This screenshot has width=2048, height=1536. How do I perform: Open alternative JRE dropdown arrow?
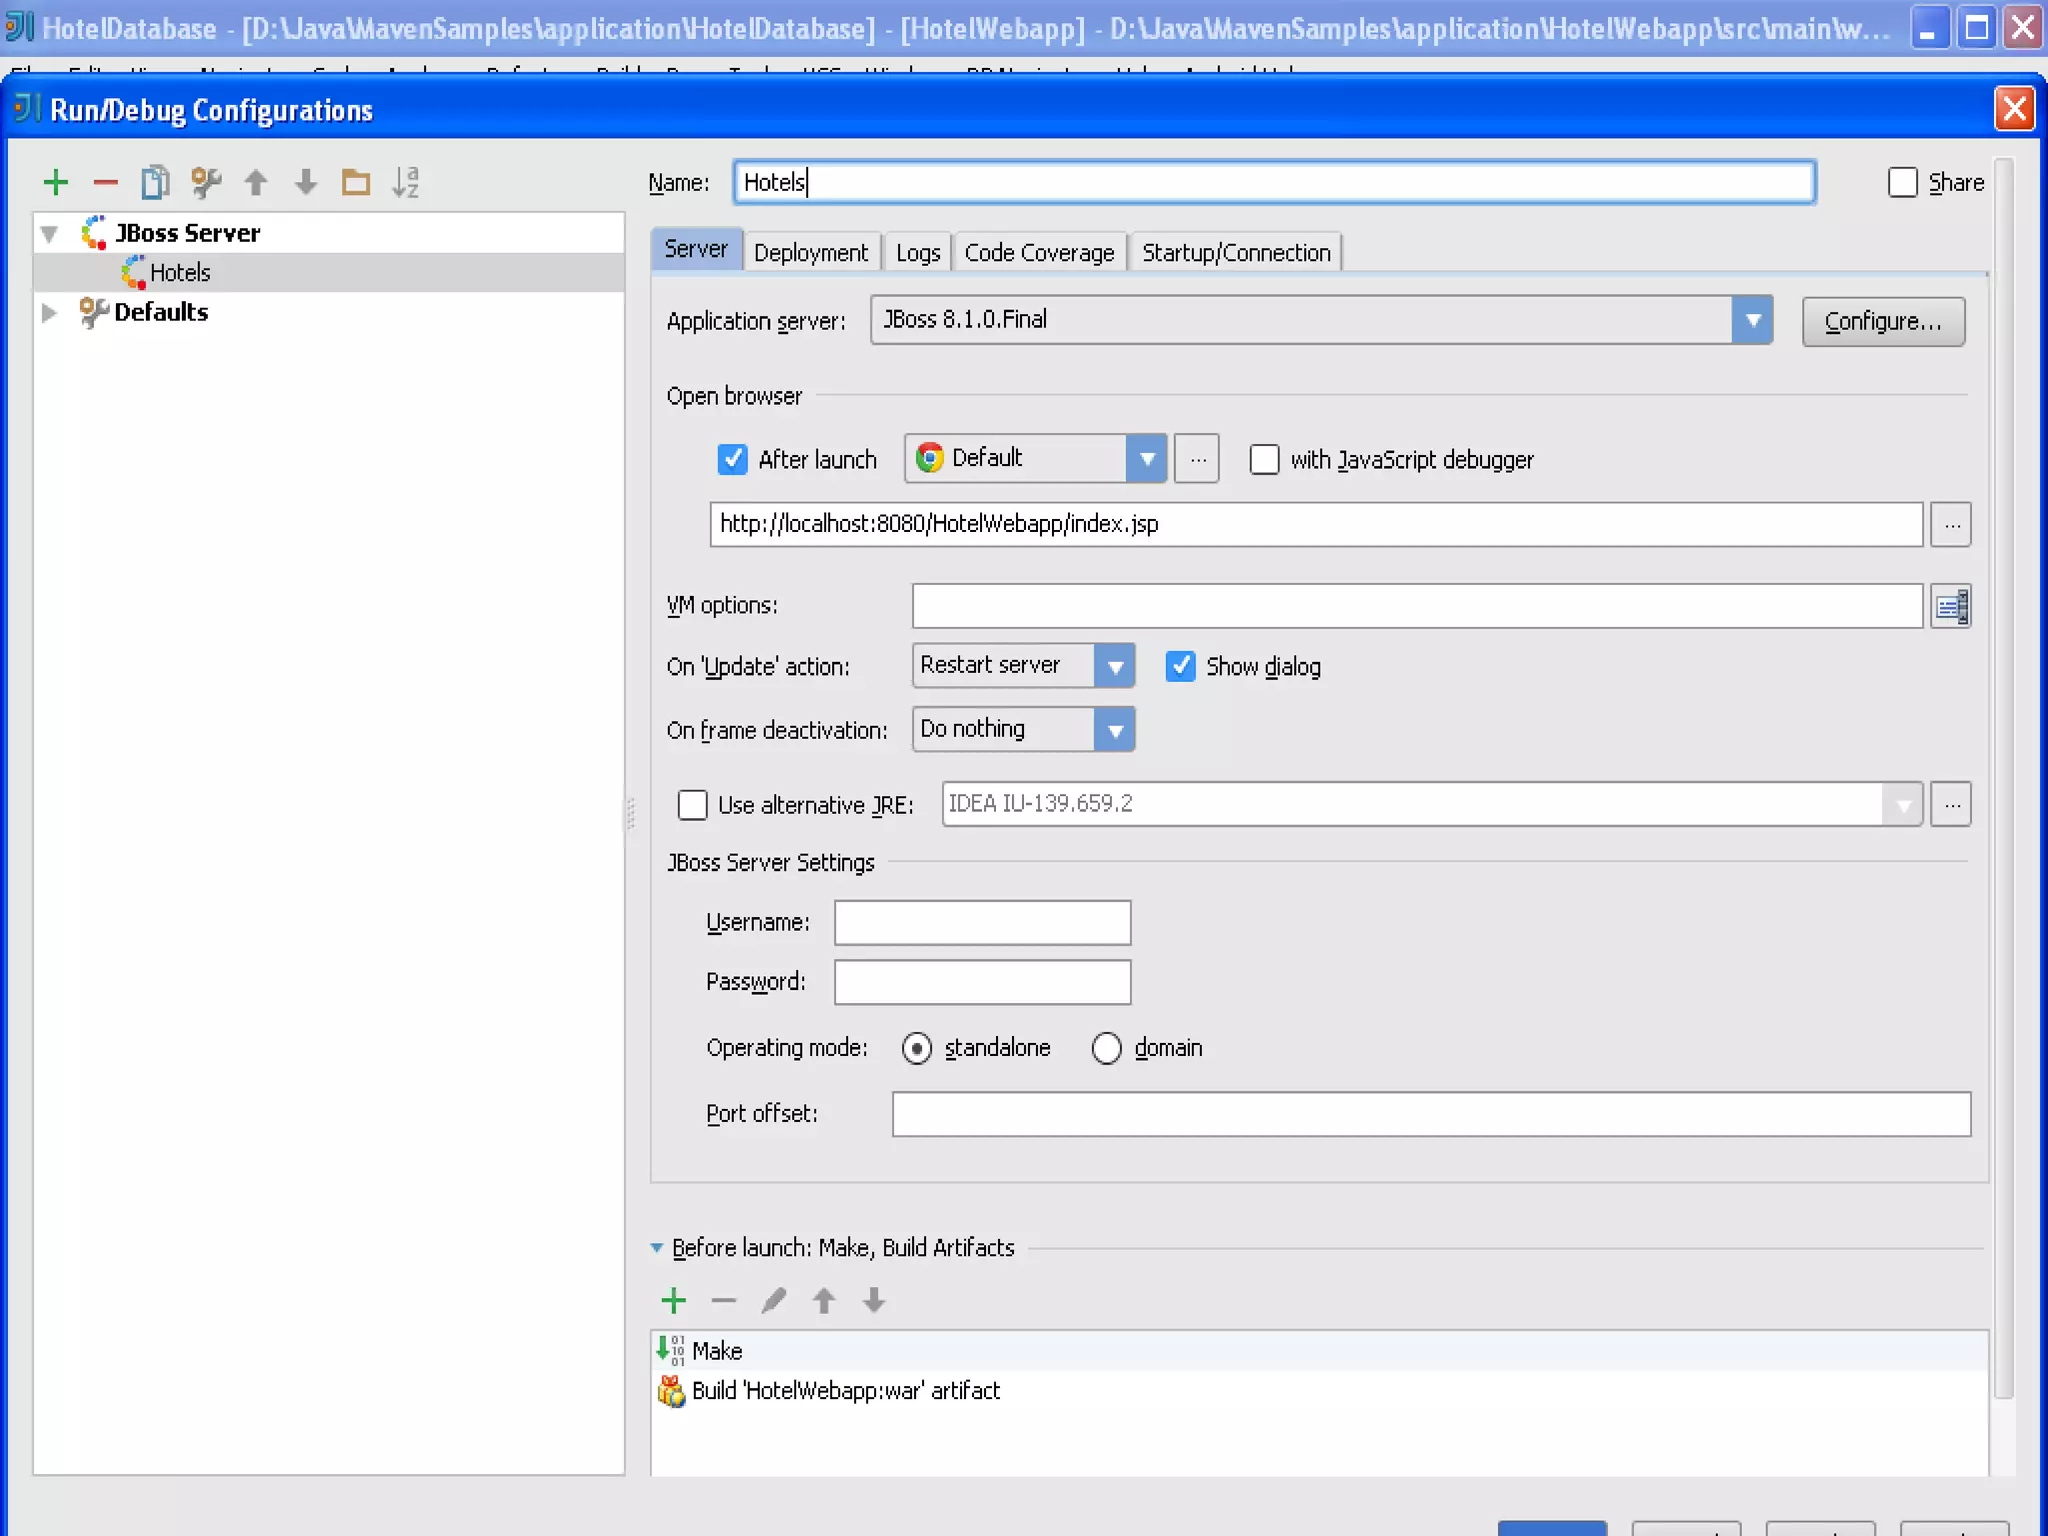pyautogui.click(x=1903, y=804)
